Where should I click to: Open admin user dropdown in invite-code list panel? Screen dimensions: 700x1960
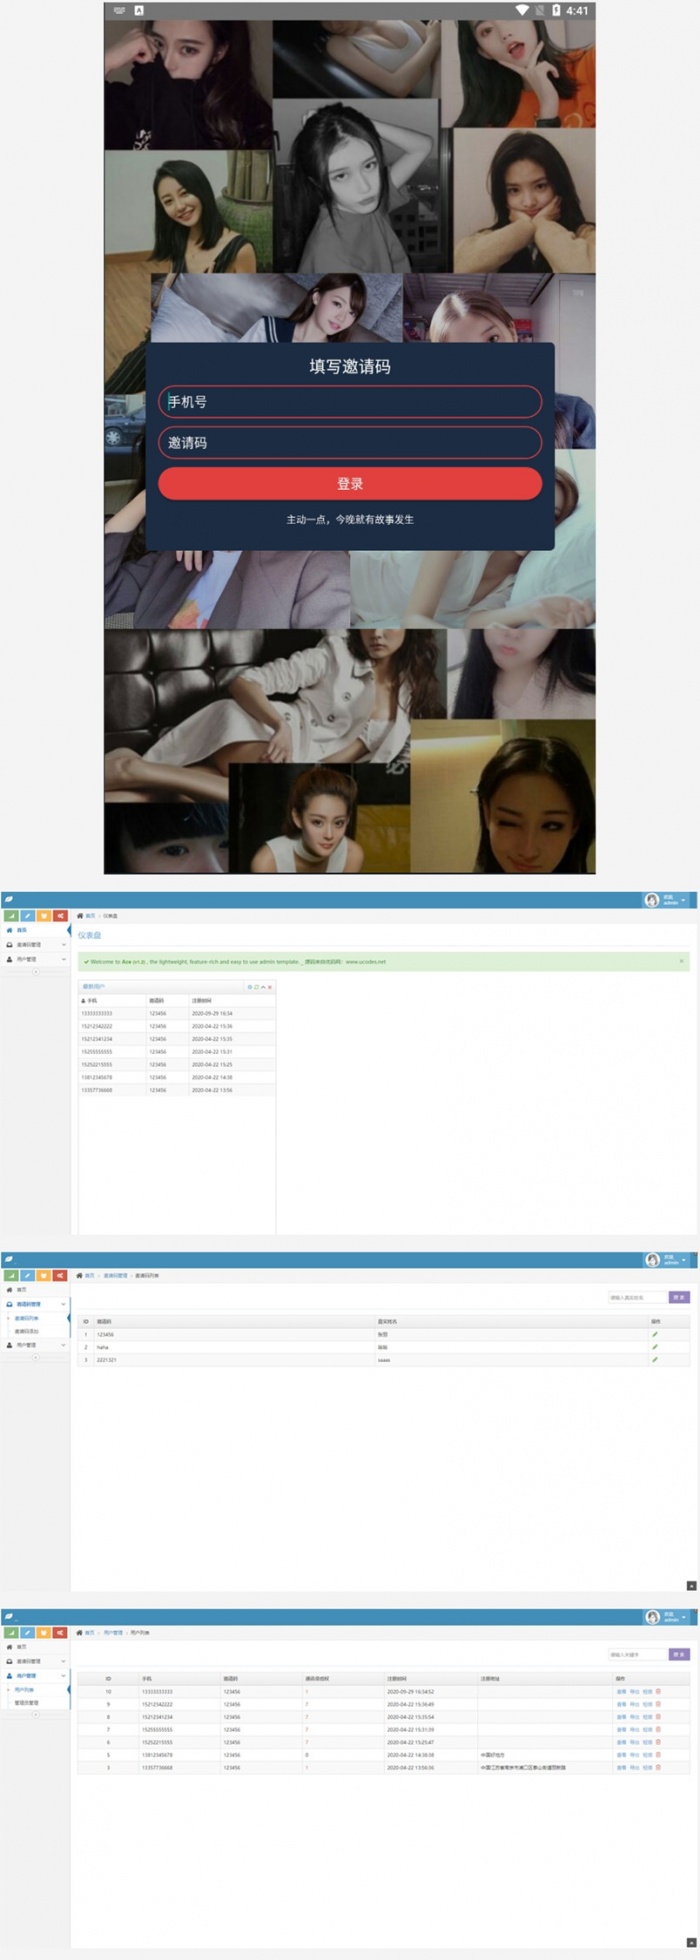point(667,1260)
